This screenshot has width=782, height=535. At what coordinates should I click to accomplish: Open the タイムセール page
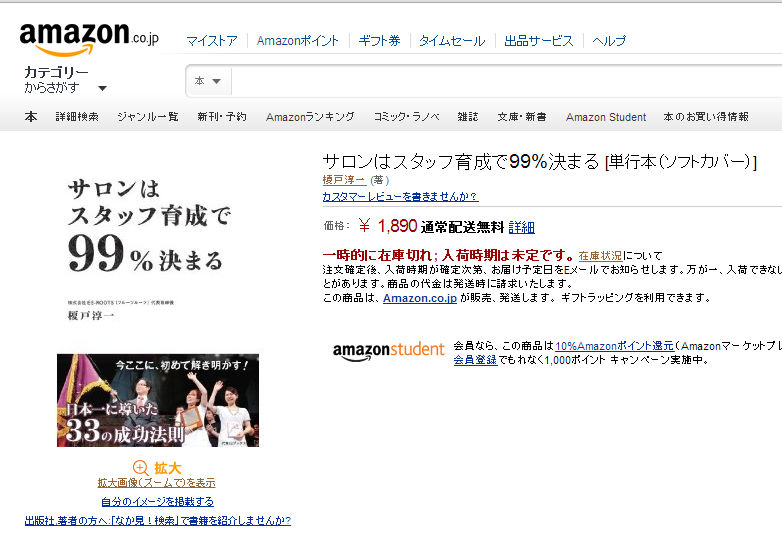452,41
